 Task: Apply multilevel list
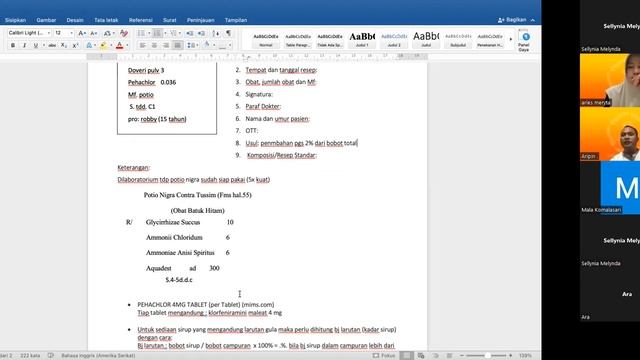click(173, 33)
